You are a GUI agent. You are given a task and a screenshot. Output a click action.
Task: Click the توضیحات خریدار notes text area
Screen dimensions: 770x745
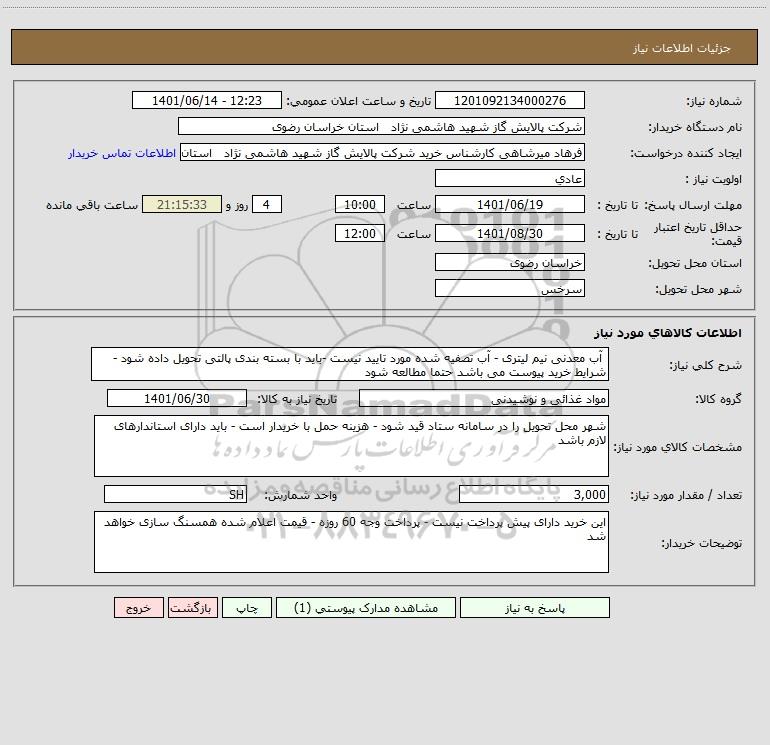coord(350,541)
